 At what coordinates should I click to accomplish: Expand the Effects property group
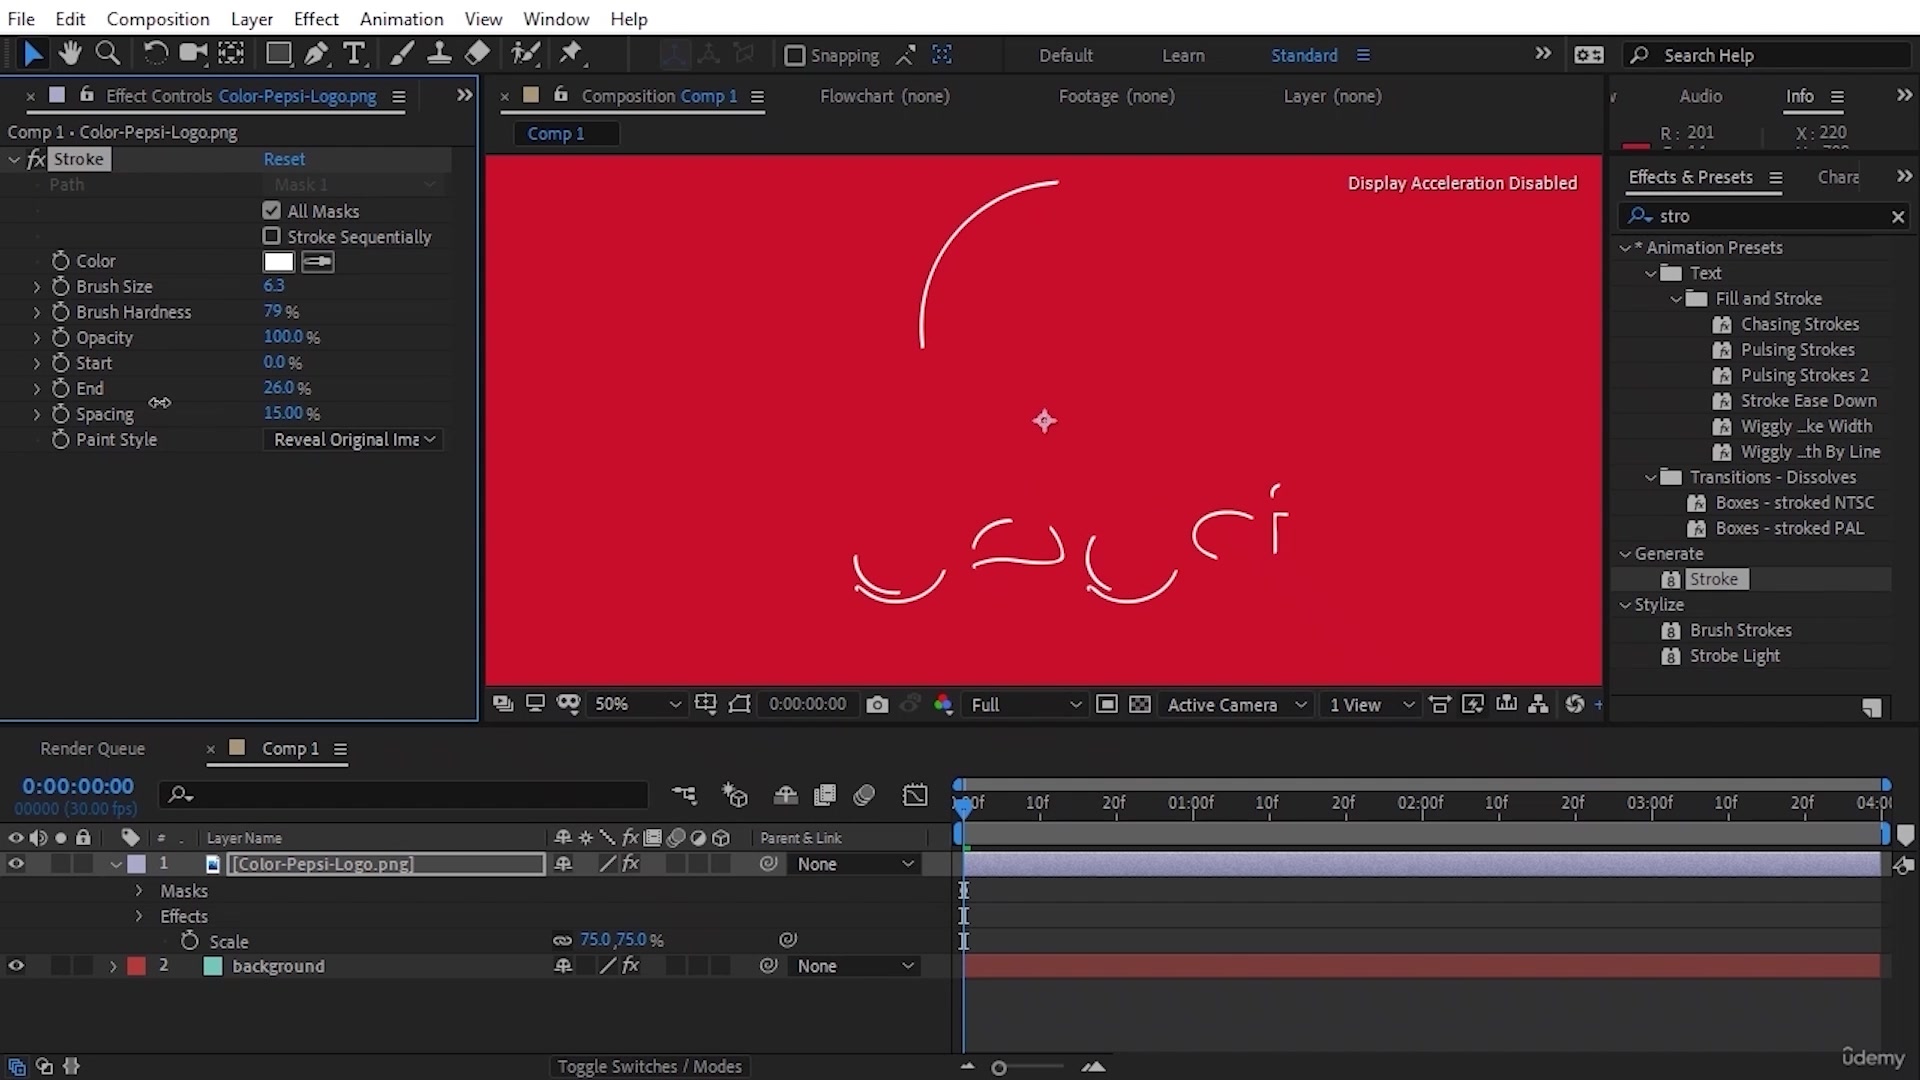click(x=139, y=916)
